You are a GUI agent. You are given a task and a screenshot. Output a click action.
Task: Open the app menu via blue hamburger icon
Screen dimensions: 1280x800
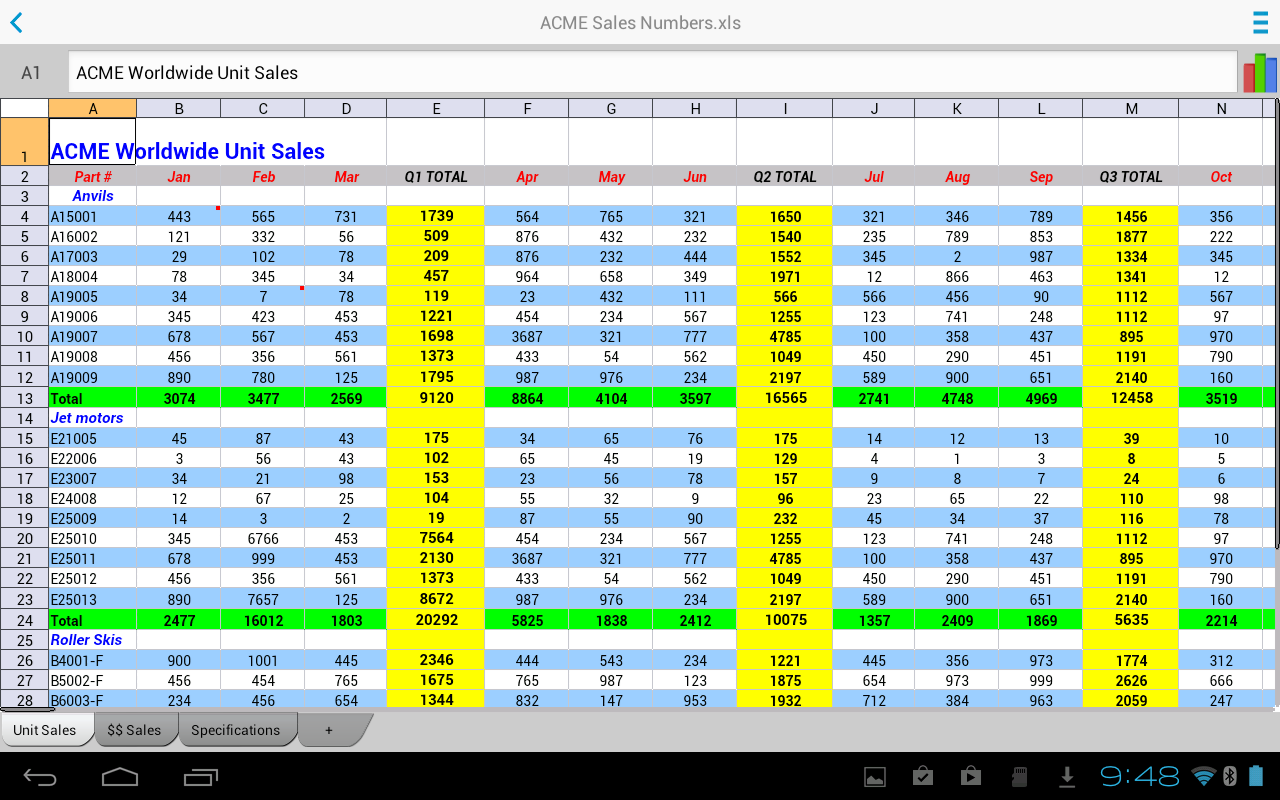click(x=1259, y=22)
